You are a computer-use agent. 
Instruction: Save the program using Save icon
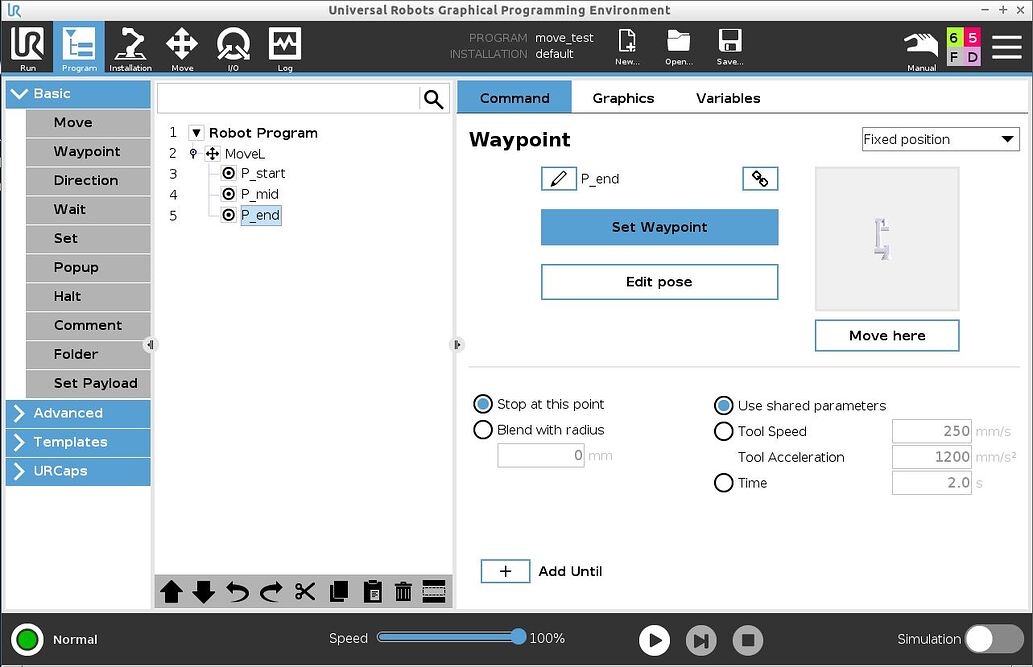[x=729, y=47]
